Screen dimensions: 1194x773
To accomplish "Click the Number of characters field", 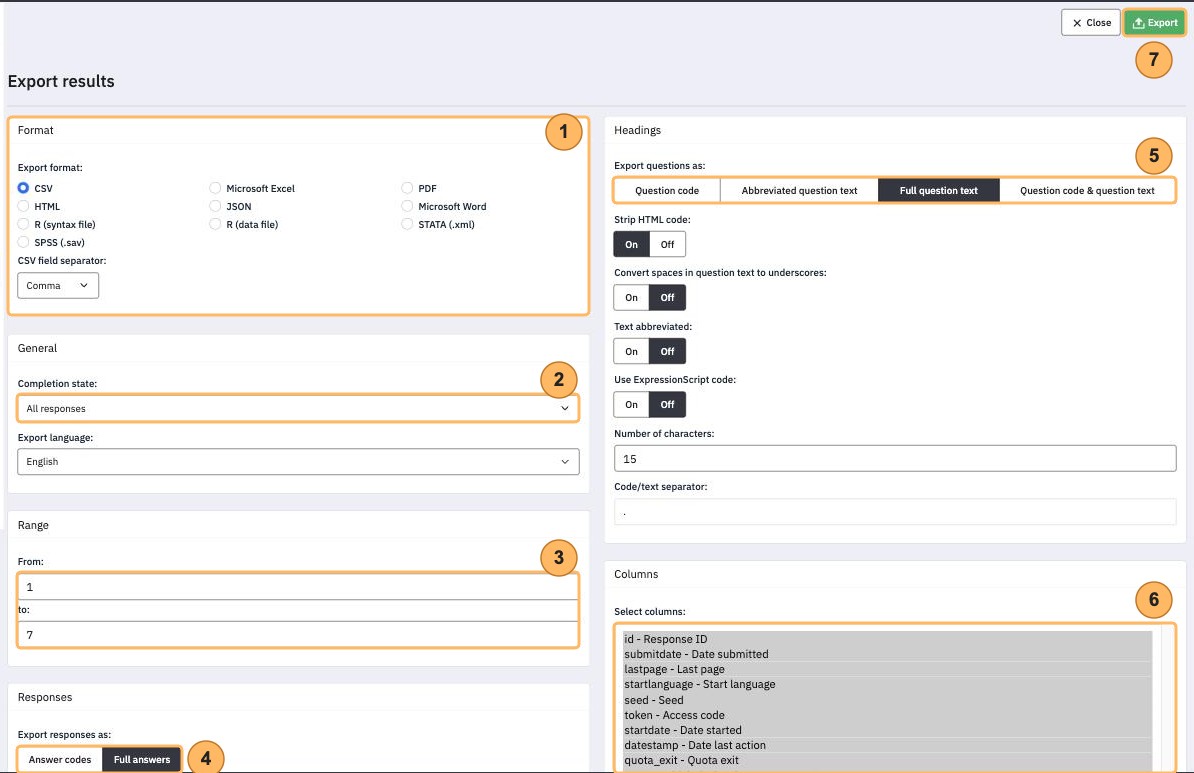I will [895, 458].
